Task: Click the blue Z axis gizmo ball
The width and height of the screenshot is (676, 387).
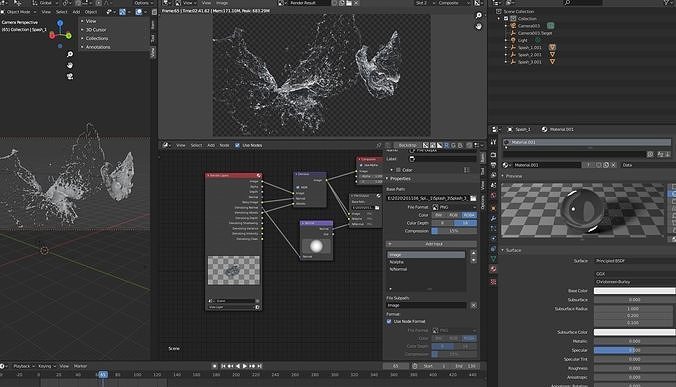Action: [x=60, y=23]
